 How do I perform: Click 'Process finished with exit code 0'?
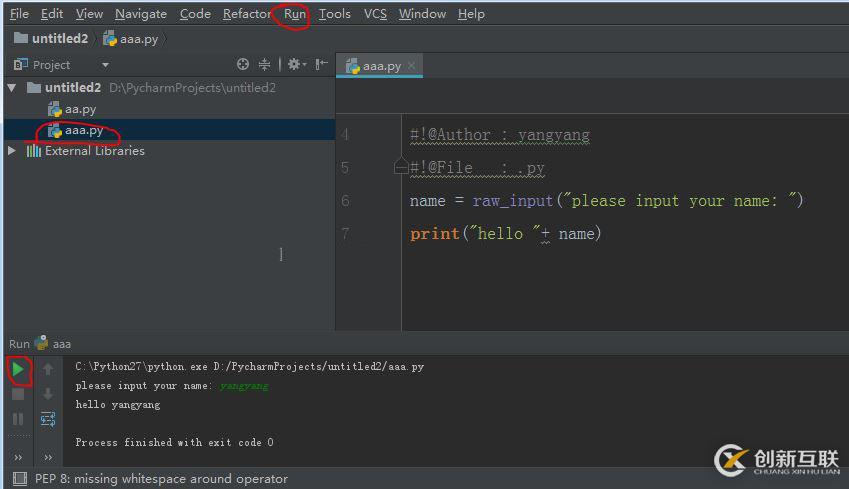pos(174,442)
